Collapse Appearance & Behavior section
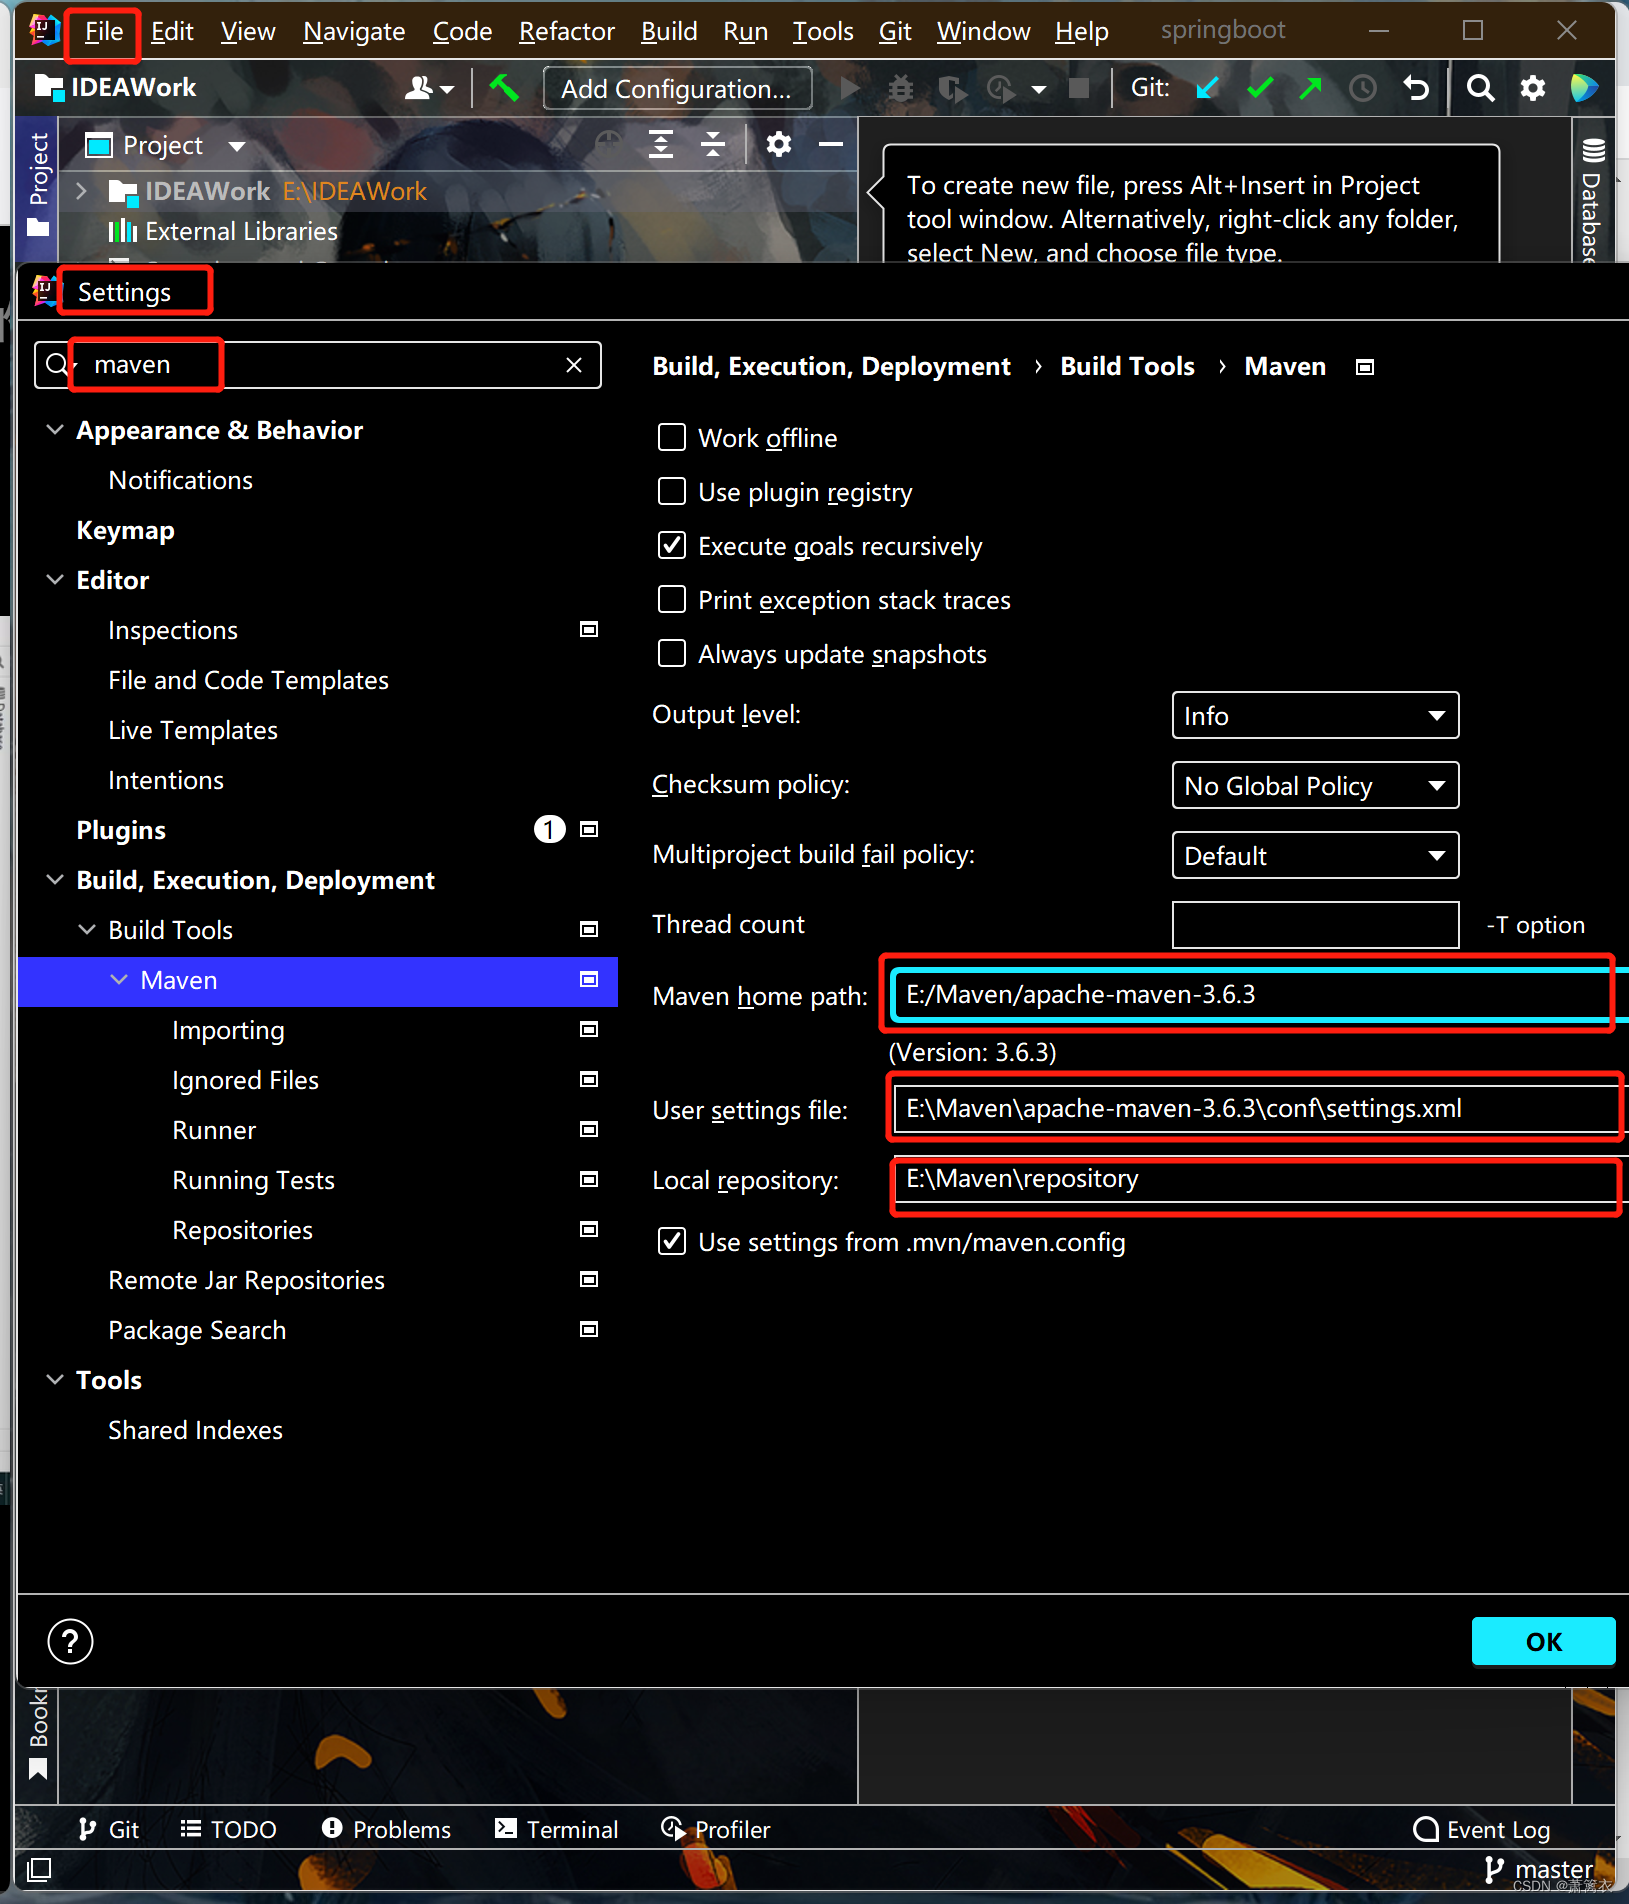 [55, 430]
